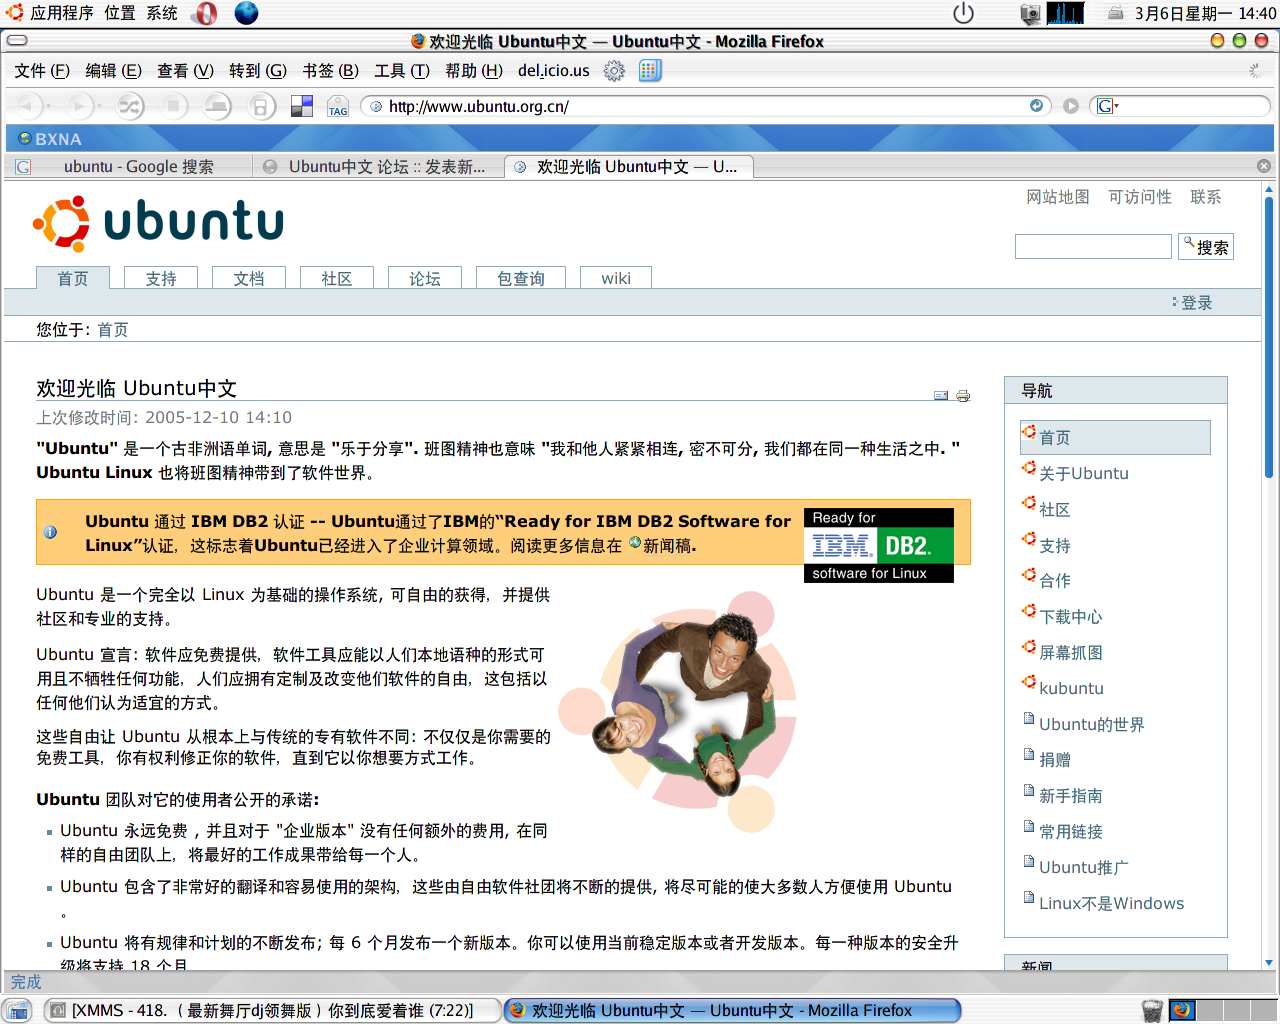Click Linux不是Windows sidebar link
Image resolution: width=1280 pixels, height=1024 pixels.
(x=1111, y=903)
